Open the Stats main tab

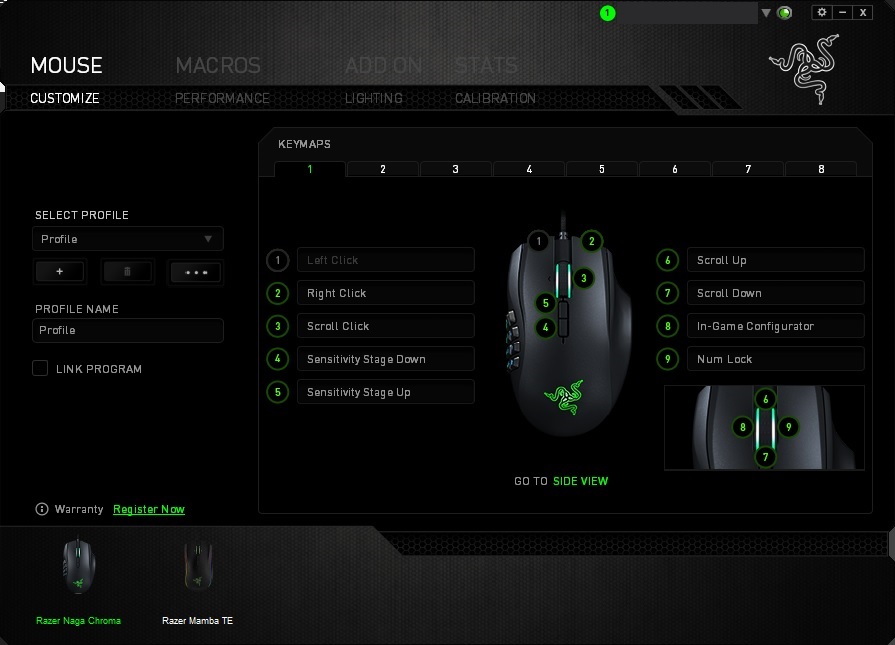tap(486, 65)
